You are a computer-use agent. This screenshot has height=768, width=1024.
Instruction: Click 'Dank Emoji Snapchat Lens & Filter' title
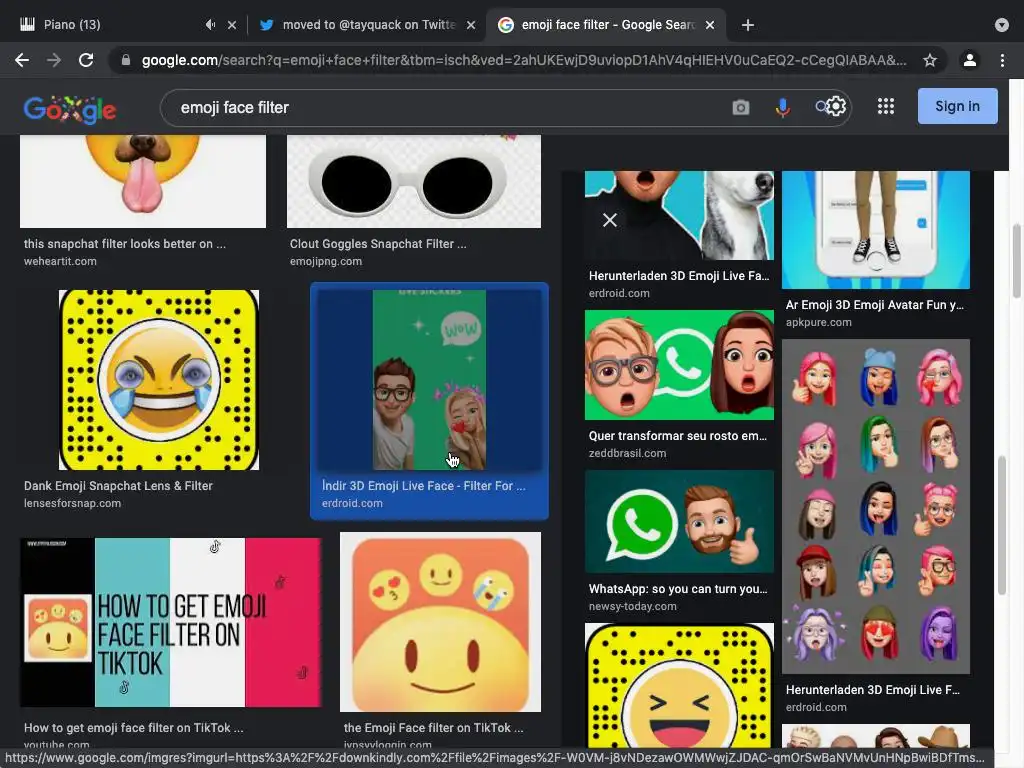coord(118,486)
